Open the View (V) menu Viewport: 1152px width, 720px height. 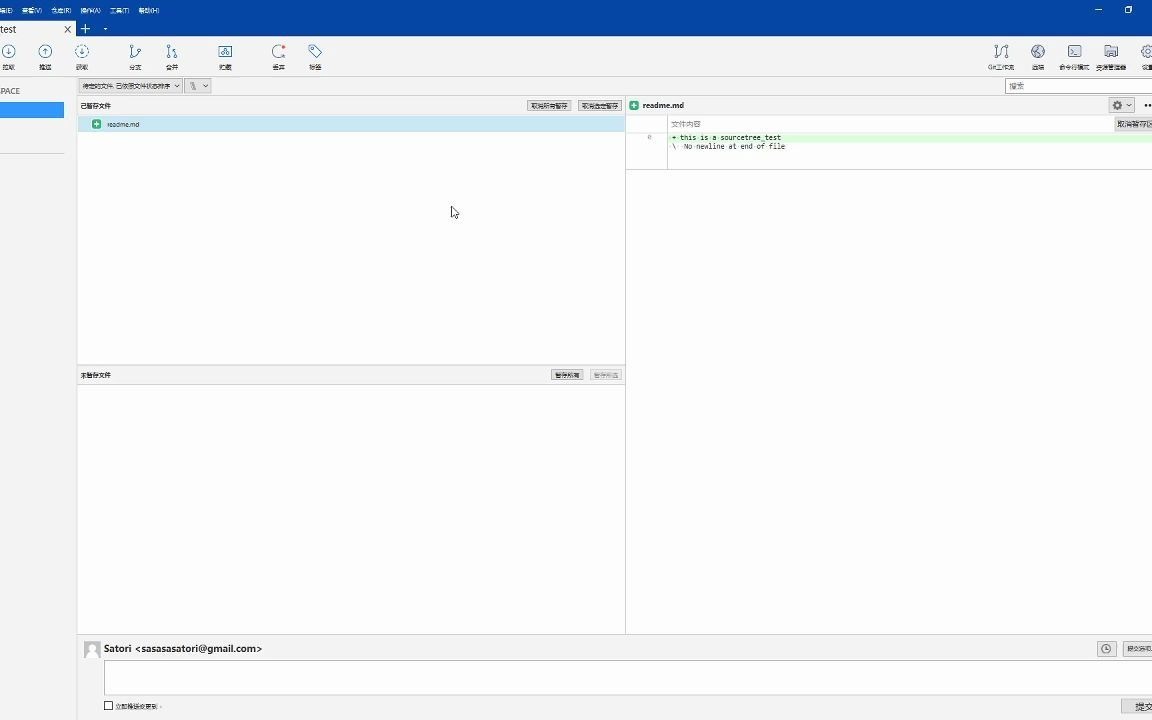31,10
